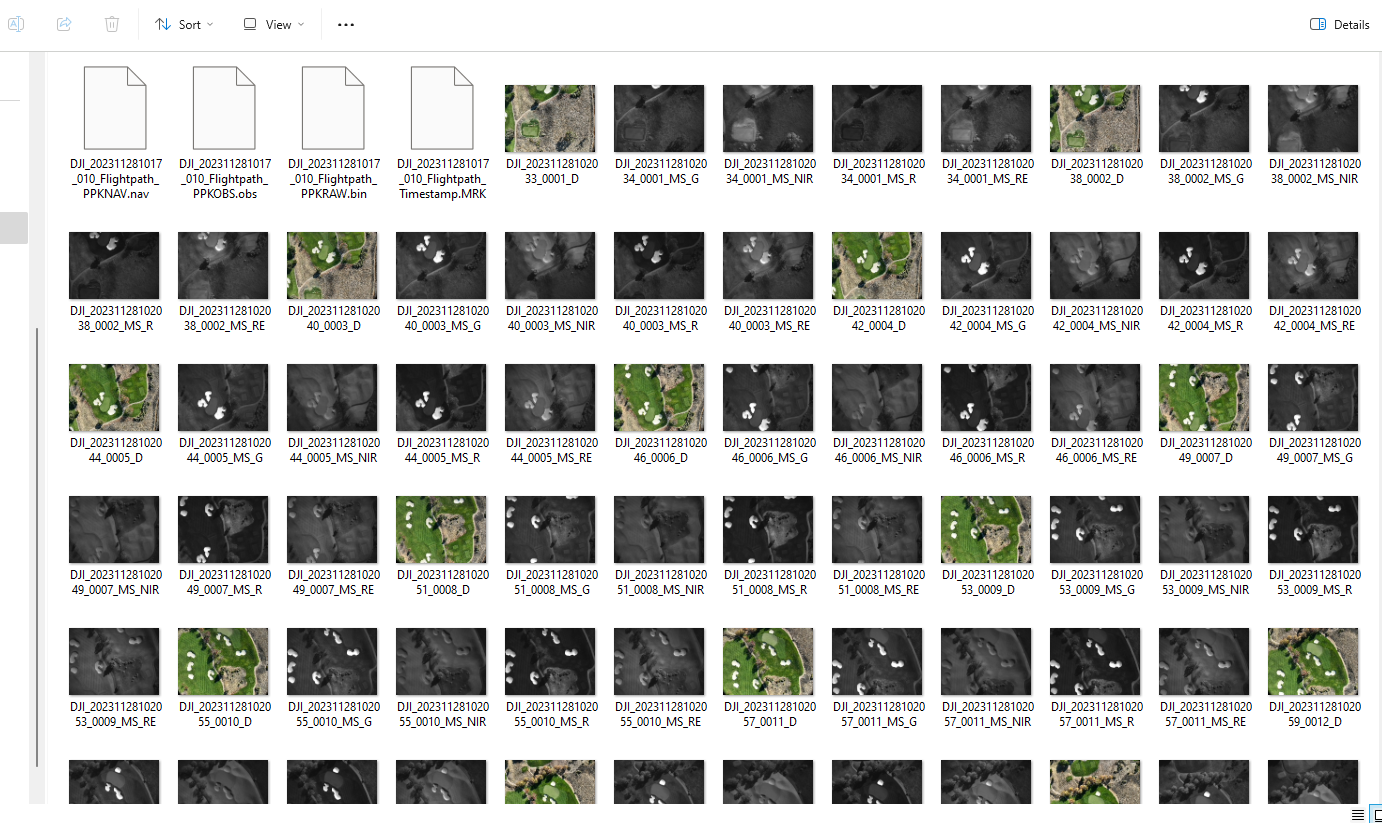
Task: Select thumbnail 40_0003_MS_RE
Action: click(x=768, y=266)
